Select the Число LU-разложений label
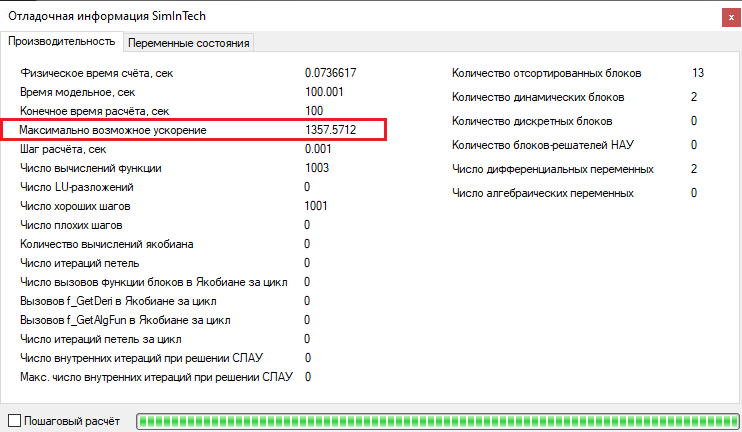The width and height of the screenshot is (742, 432). point(77,187)
